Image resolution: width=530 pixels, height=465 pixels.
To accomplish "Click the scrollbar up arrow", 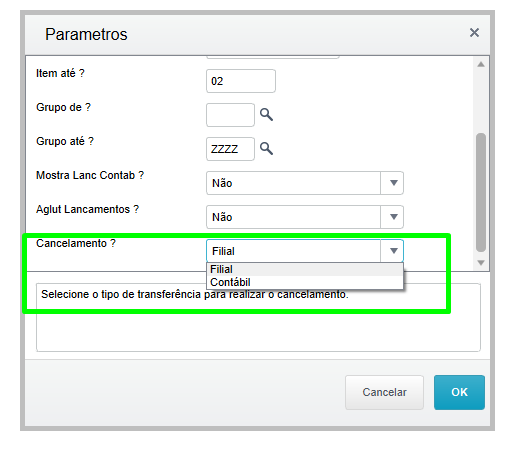I will (481, 64).
